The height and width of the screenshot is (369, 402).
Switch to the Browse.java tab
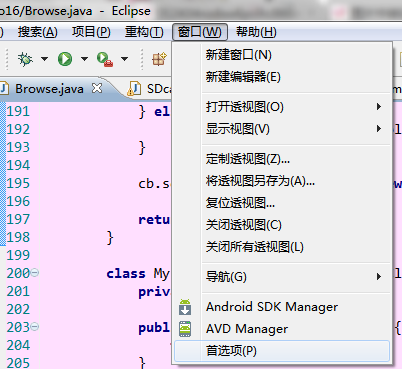49,89
